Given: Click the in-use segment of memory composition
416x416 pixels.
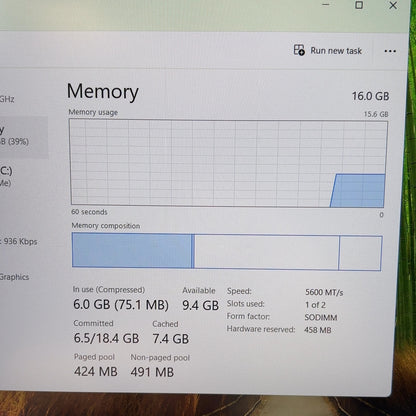Looking at the screenshot, I should point(132,251).
